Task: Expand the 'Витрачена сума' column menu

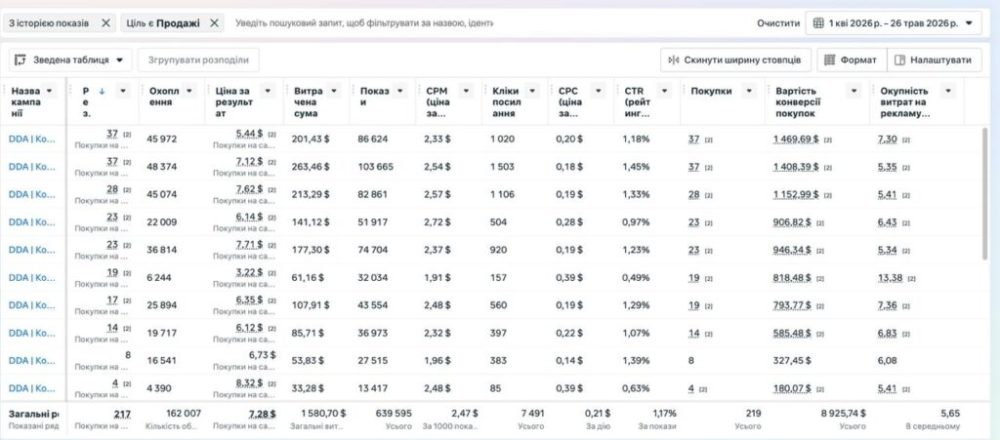Action: [334, 91]
